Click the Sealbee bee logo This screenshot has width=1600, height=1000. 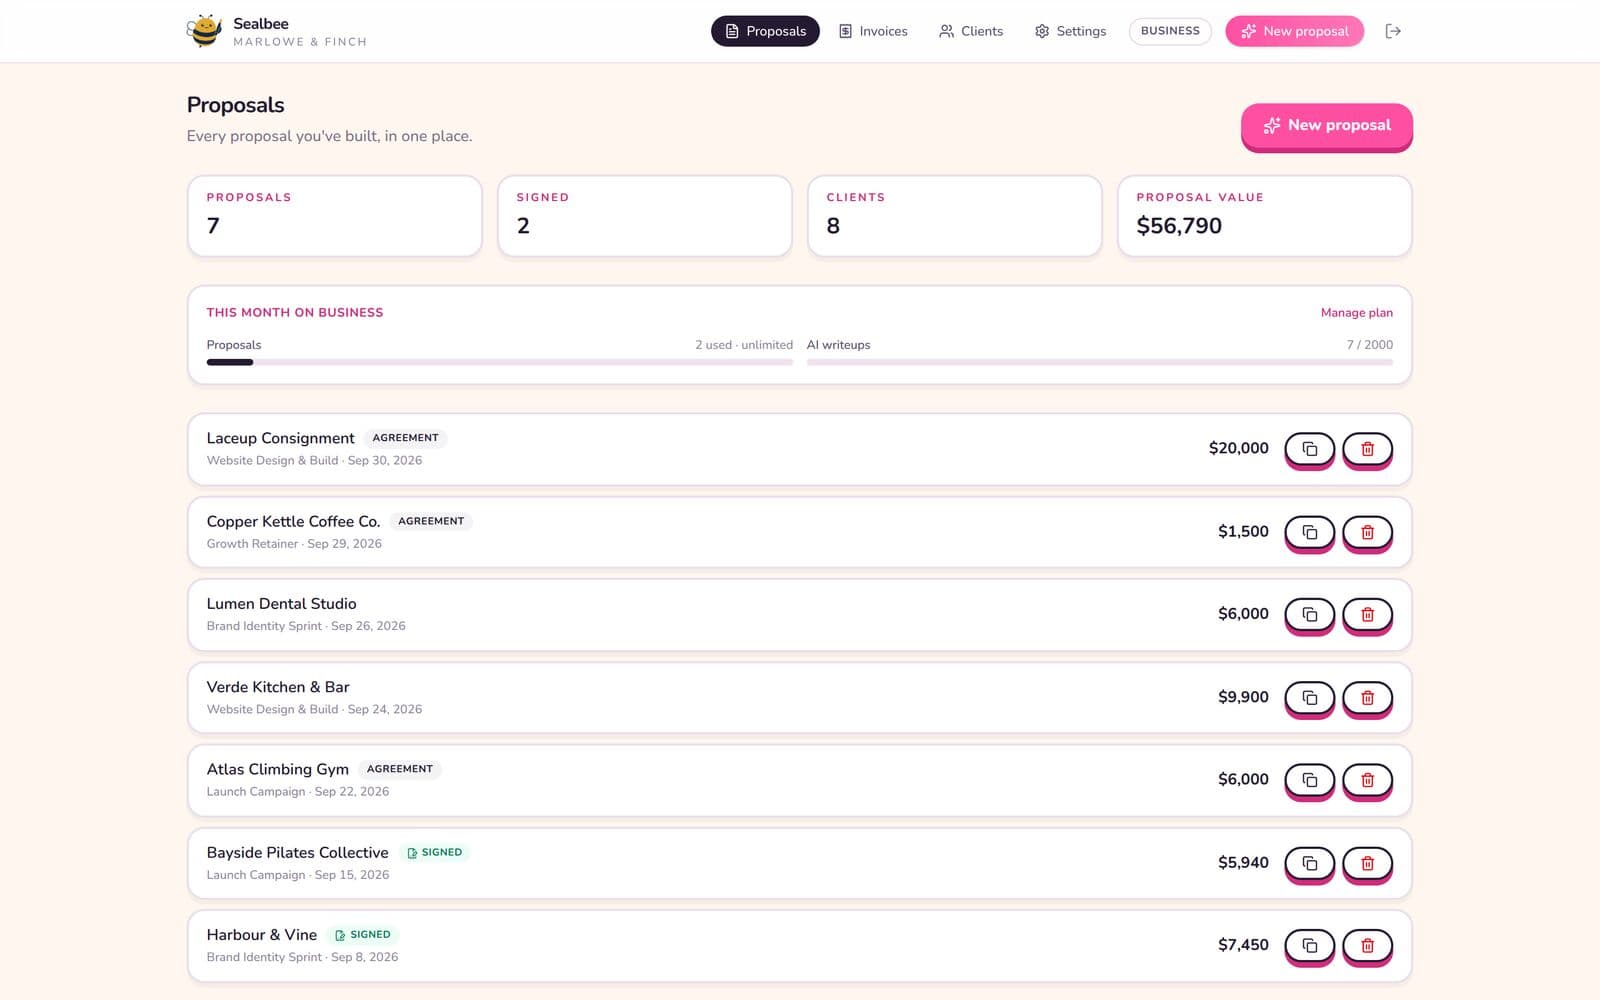pyautogui.click(x=204, y=31)
